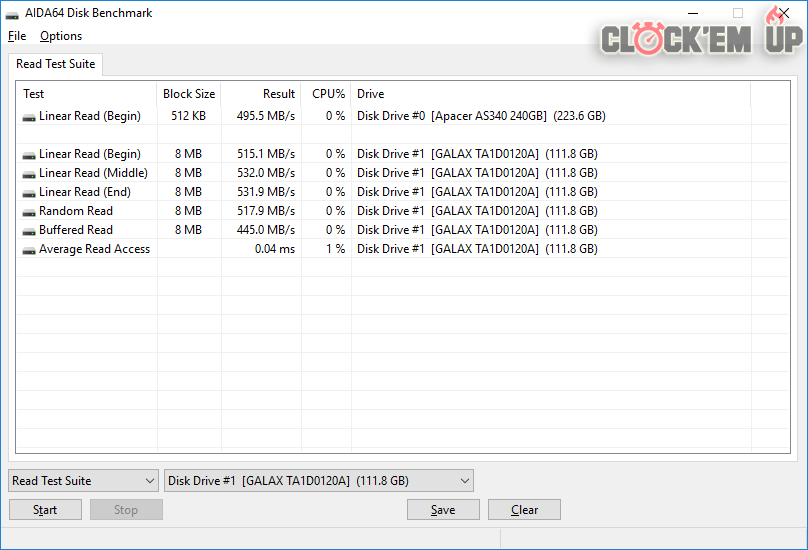Click the Result column header
This screenshot has width=808, height=550.
click(x=261, y=94)
